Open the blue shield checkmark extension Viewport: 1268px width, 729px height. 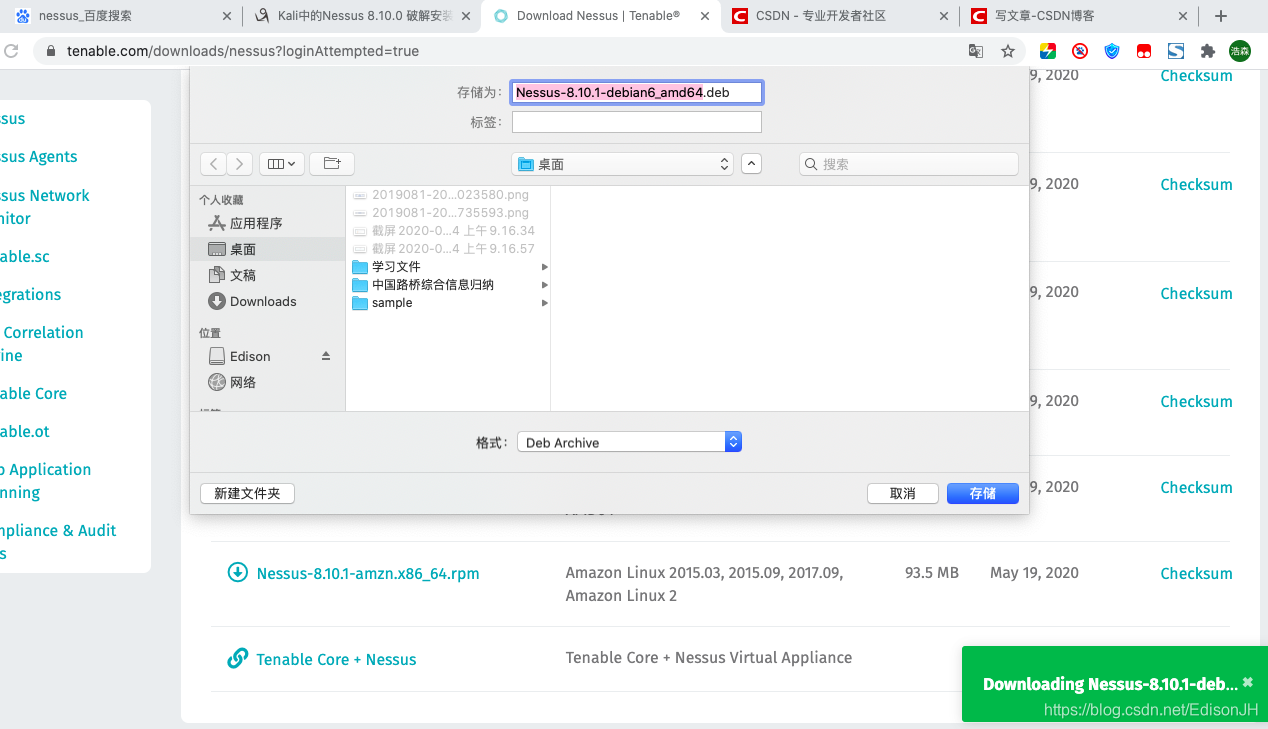pos(1112,51)
